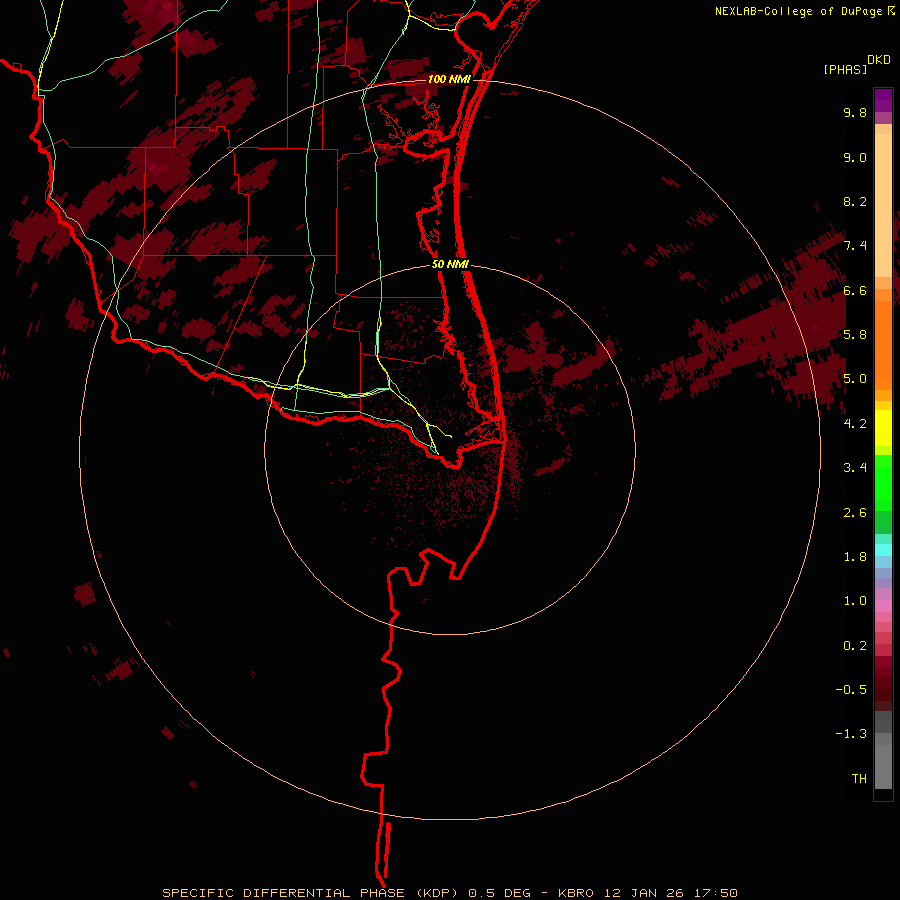
Task: Click the pink segment of color bar
Action: 883,606
